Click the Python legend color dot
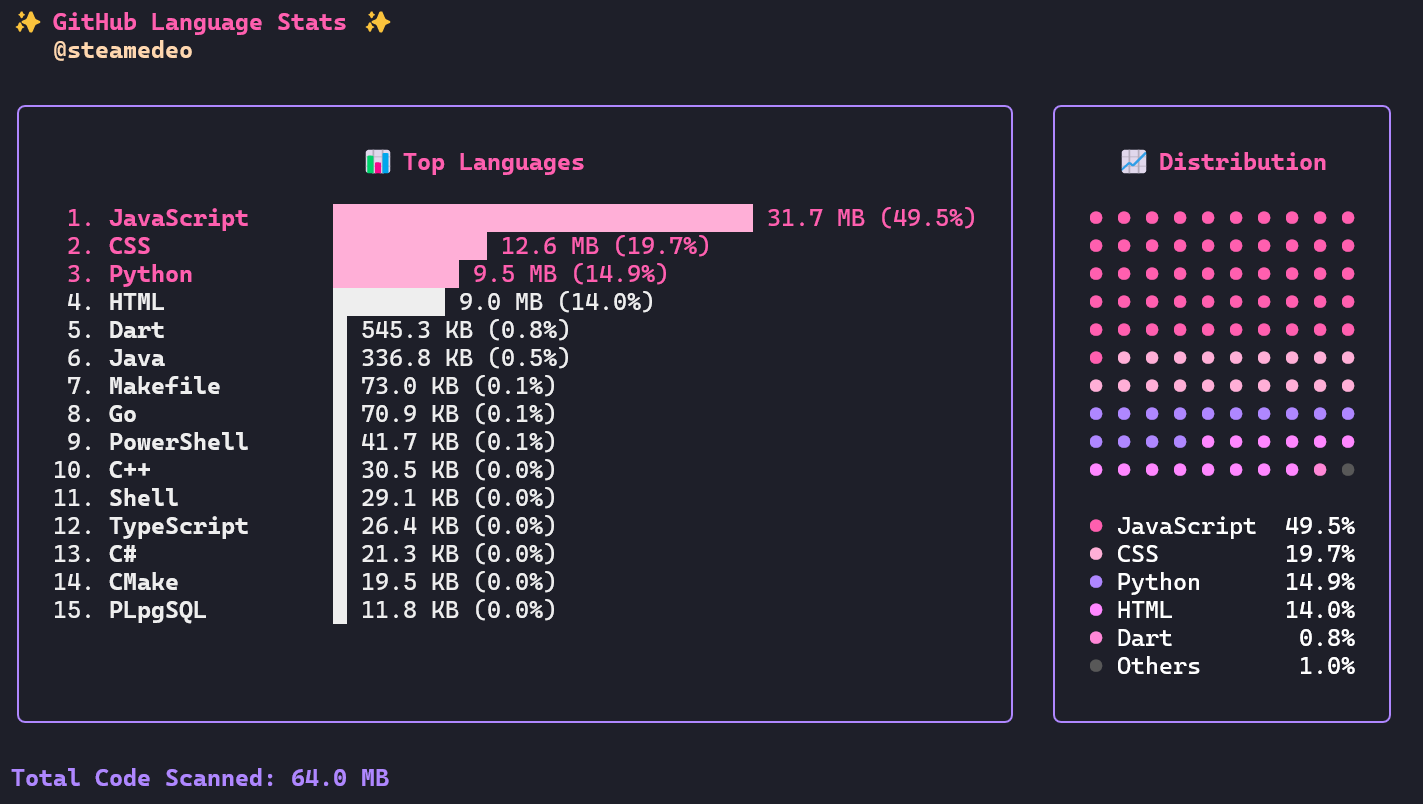 pyautogui.click(x=1096, y=582)
